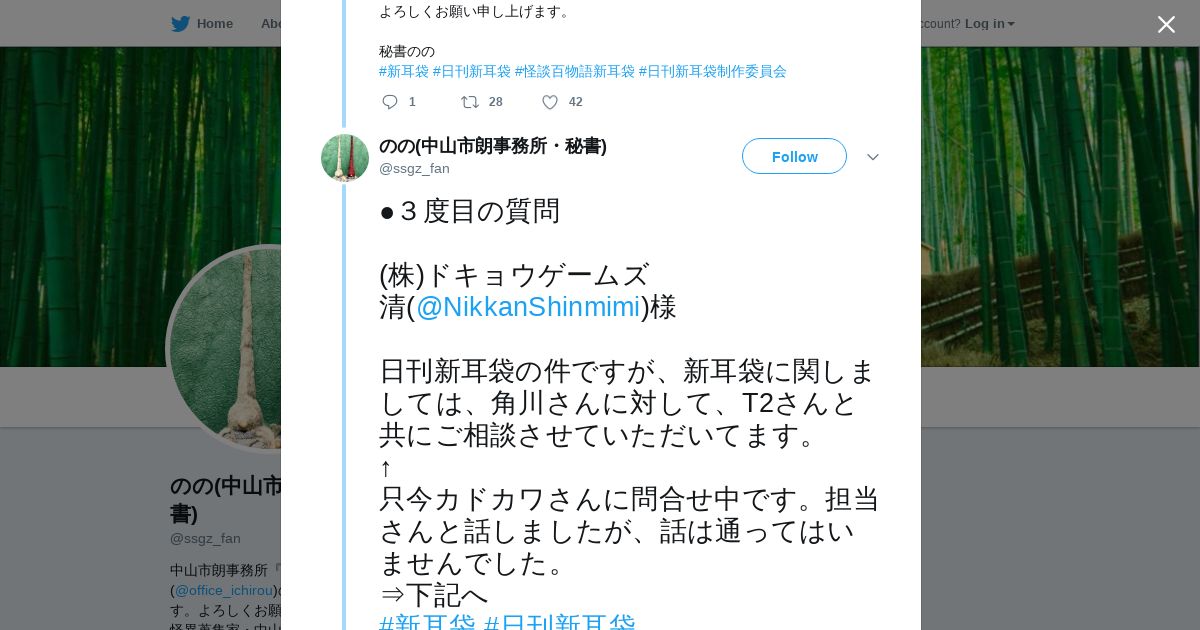Screen dimensions: 1200x630
Task: Open the @NikkanShinmimi mention link
Action: point(528,307)
